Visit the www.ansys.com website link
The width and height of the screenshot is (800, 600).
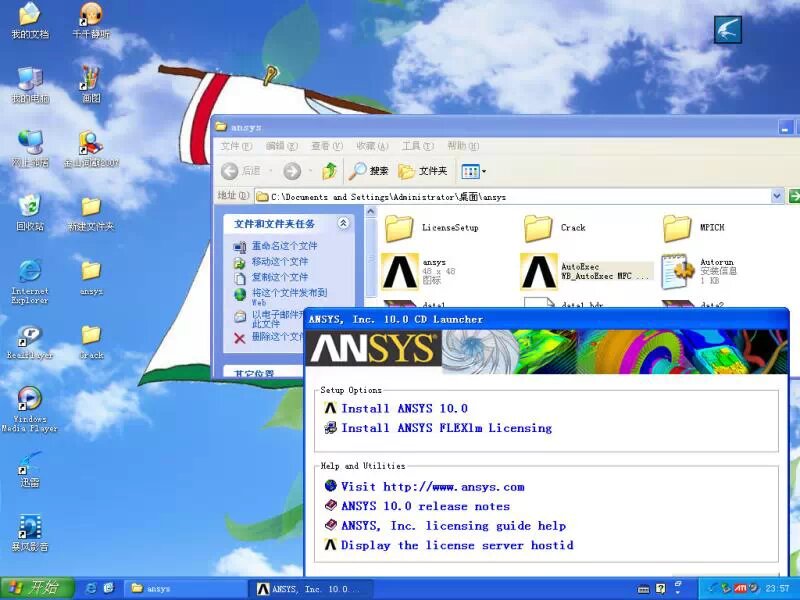431,487
